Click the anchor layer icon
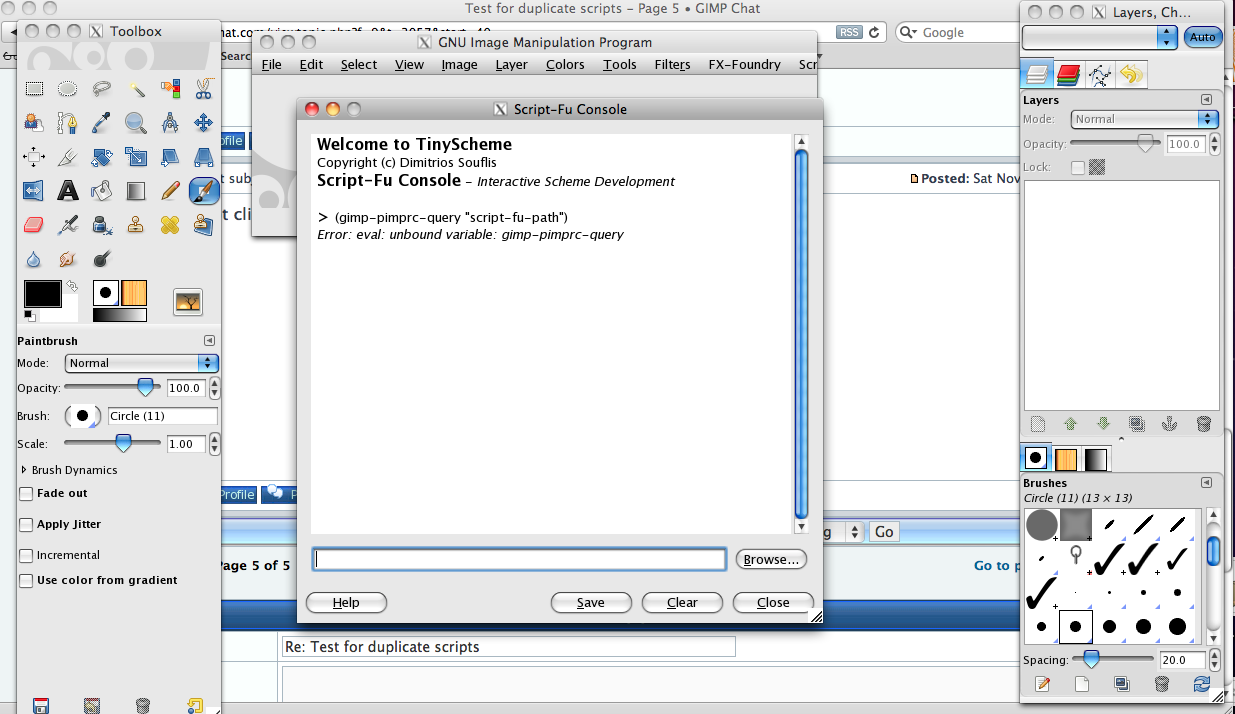Screen dimensions: 1235x714 click(x=1169, y=424)
